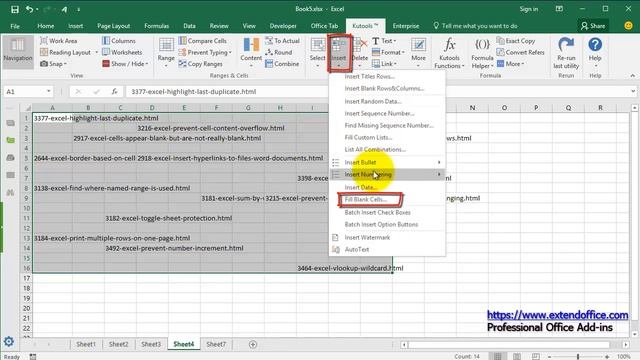This screenshot has width=640, height=360.
Task: Click the Kutools Delete tool
Action: (x=360, y=51)
